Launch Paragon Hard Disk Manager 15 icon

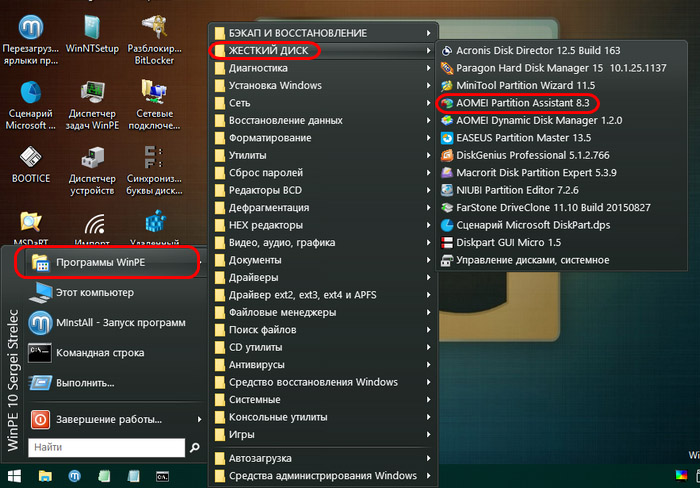pyautogui.click(x=446, y=68)
